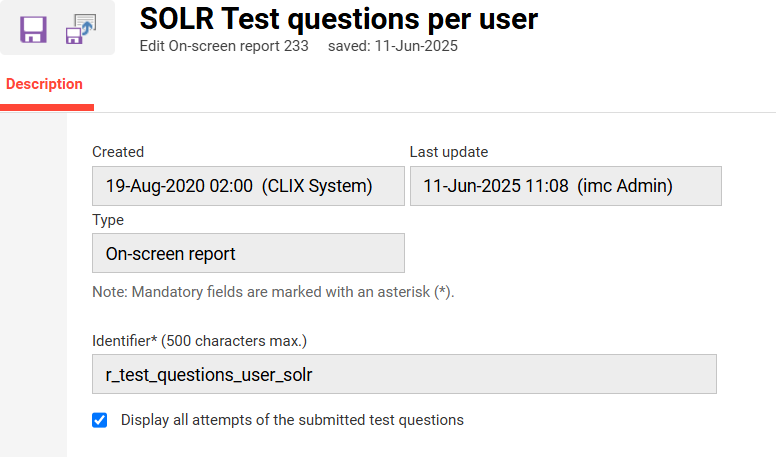This screenshot has height=457, width=776.
Task: Click the Last update date field
Action: click(x=565, y=186)
